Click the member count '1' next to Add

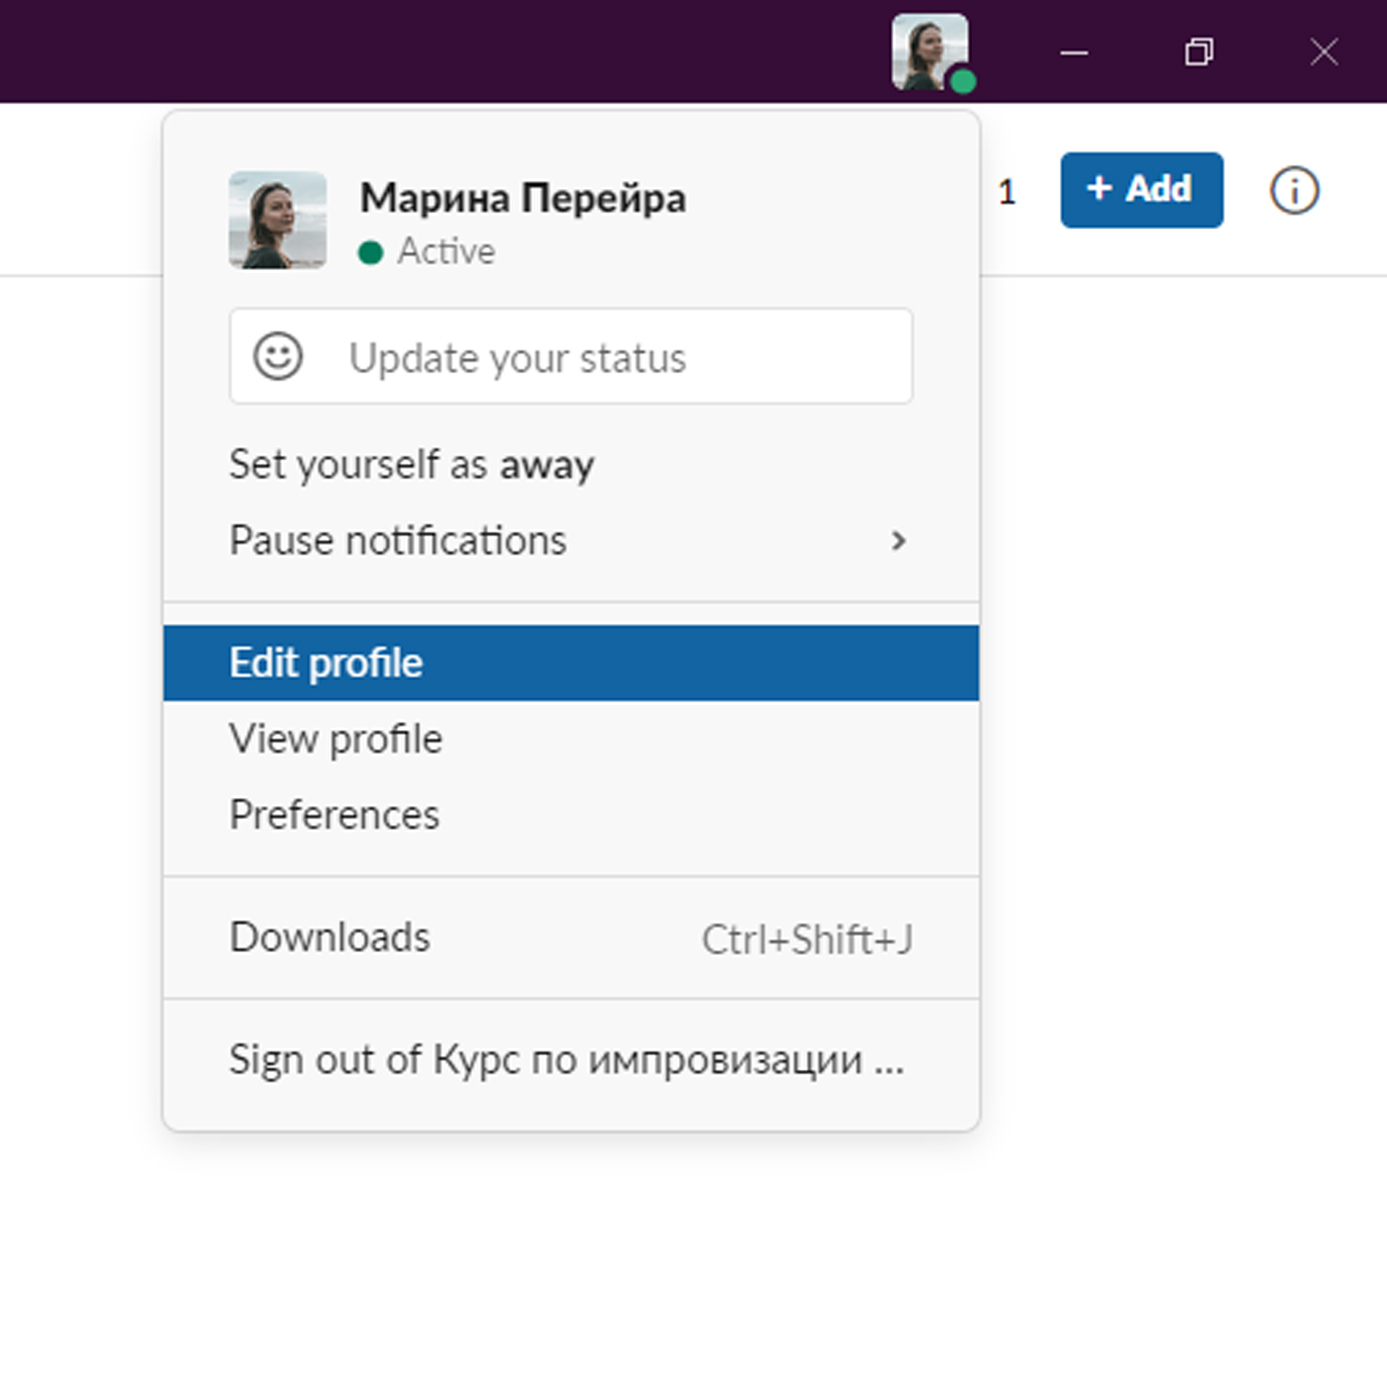pyautogui.click(x=1007, y=191)
